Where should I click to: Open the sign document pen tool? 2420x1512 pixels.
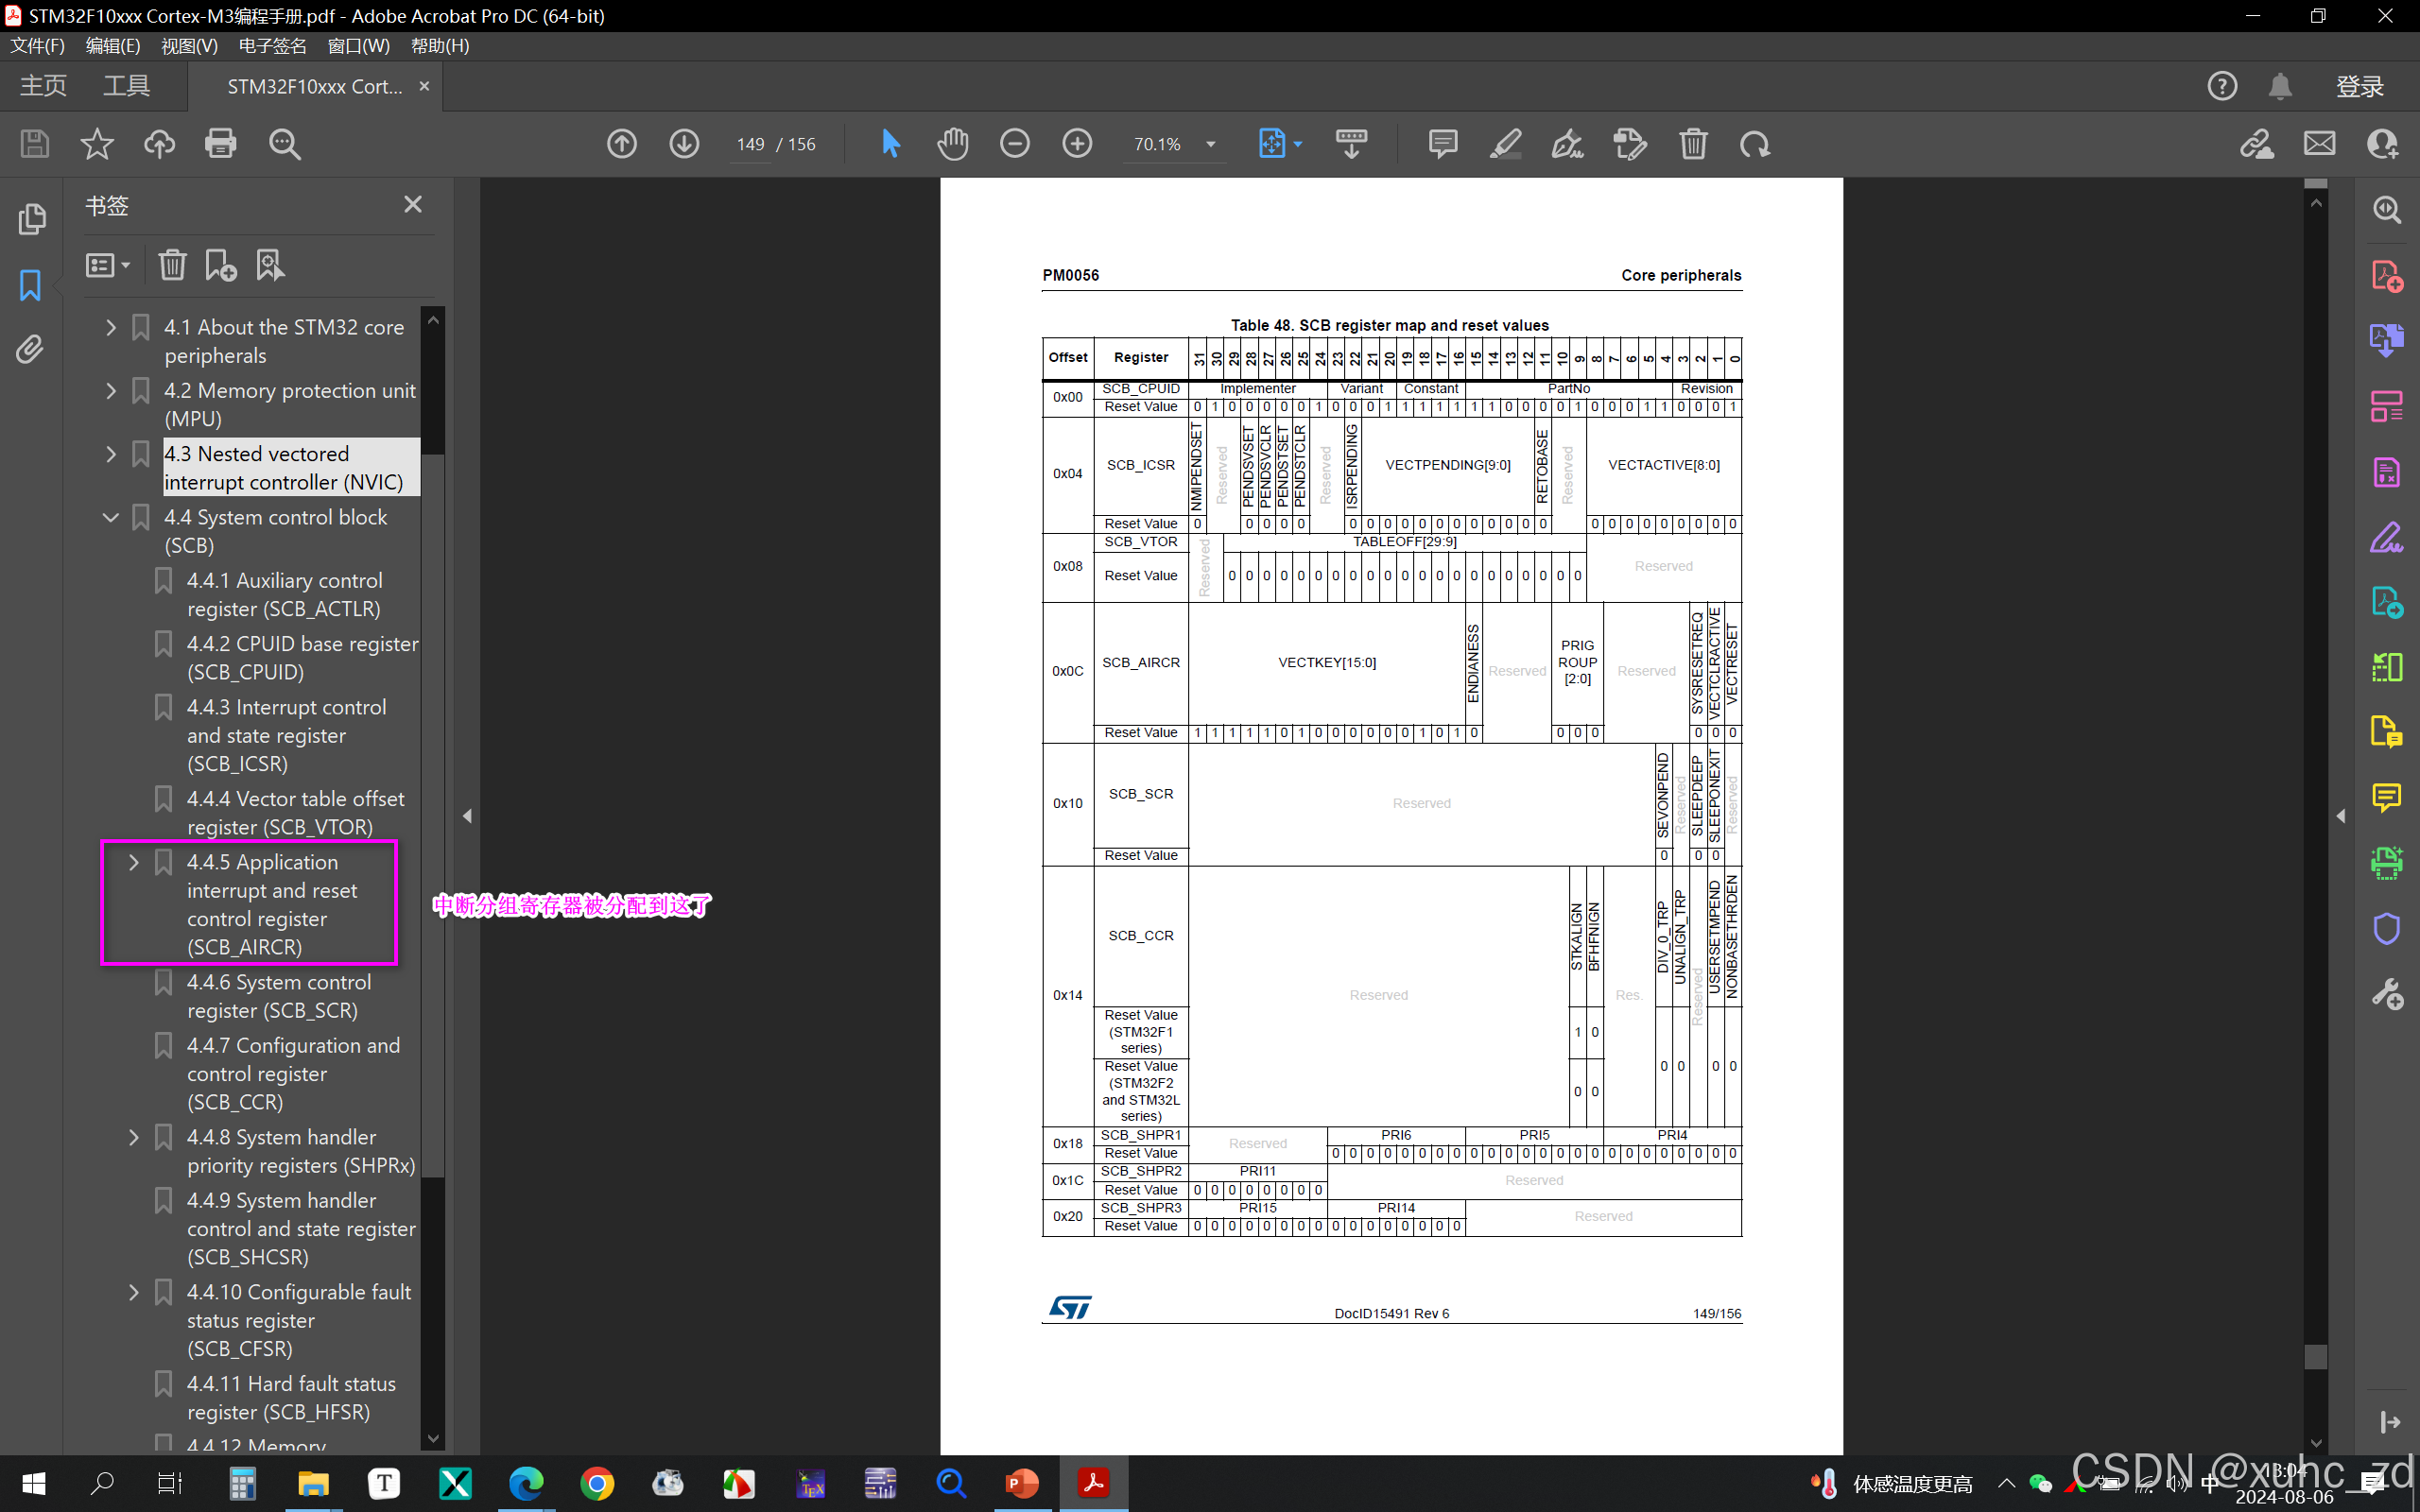coord(1567,144)
